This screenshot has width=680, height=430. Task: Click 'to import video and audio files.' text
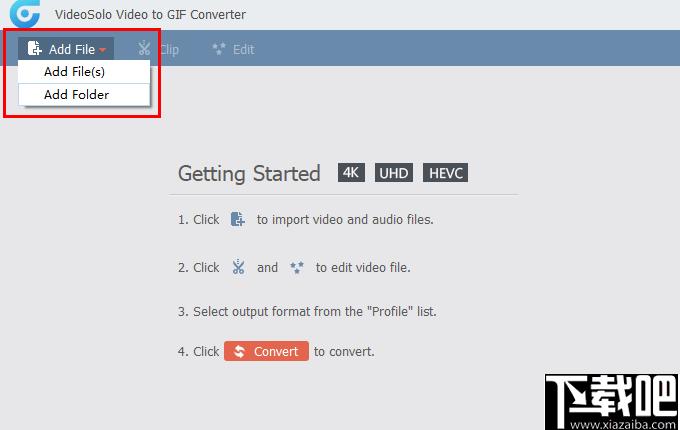tap(345, 220)
